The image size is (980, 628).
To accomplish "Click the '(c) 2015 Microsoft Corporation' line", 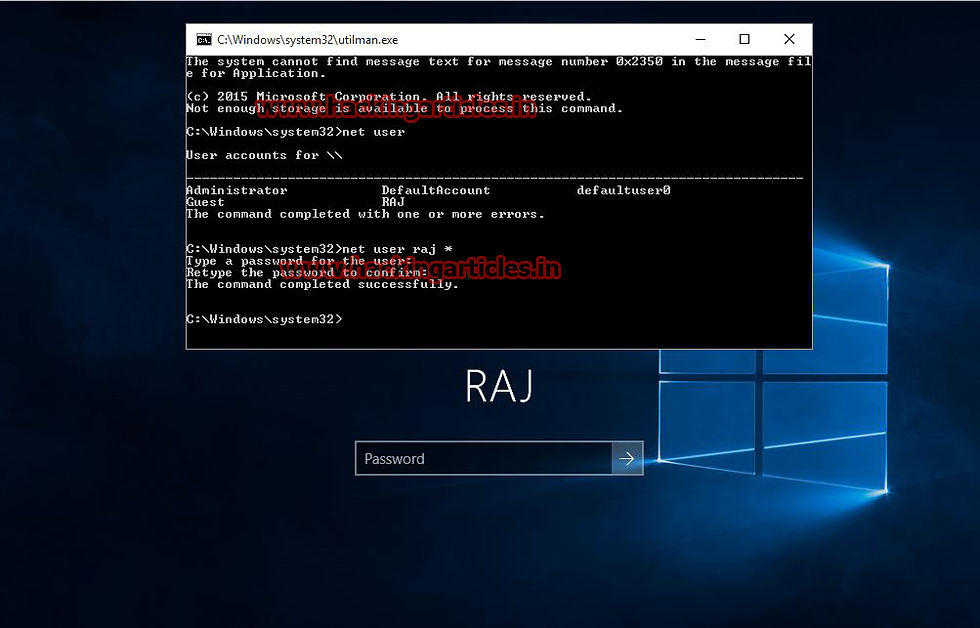I will click(389, 96).
